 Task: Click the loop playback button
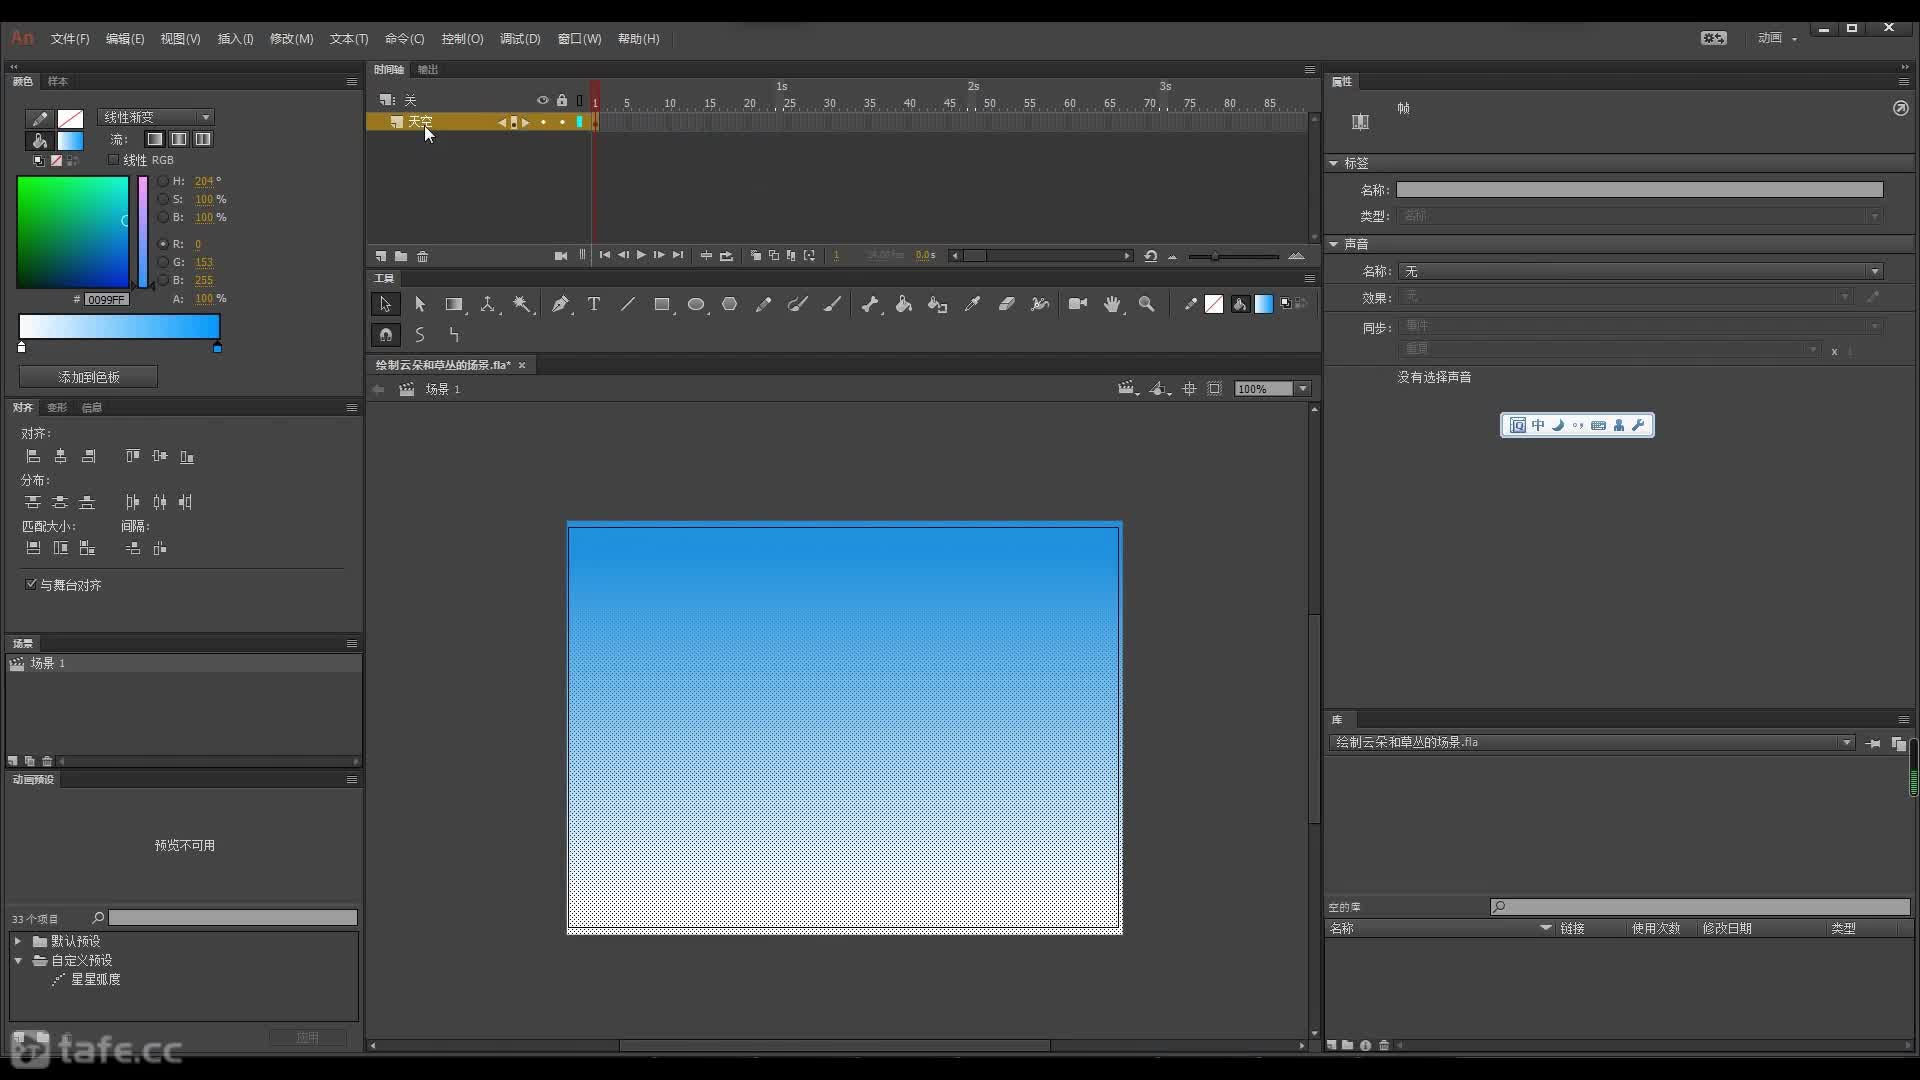pos(726,256)
